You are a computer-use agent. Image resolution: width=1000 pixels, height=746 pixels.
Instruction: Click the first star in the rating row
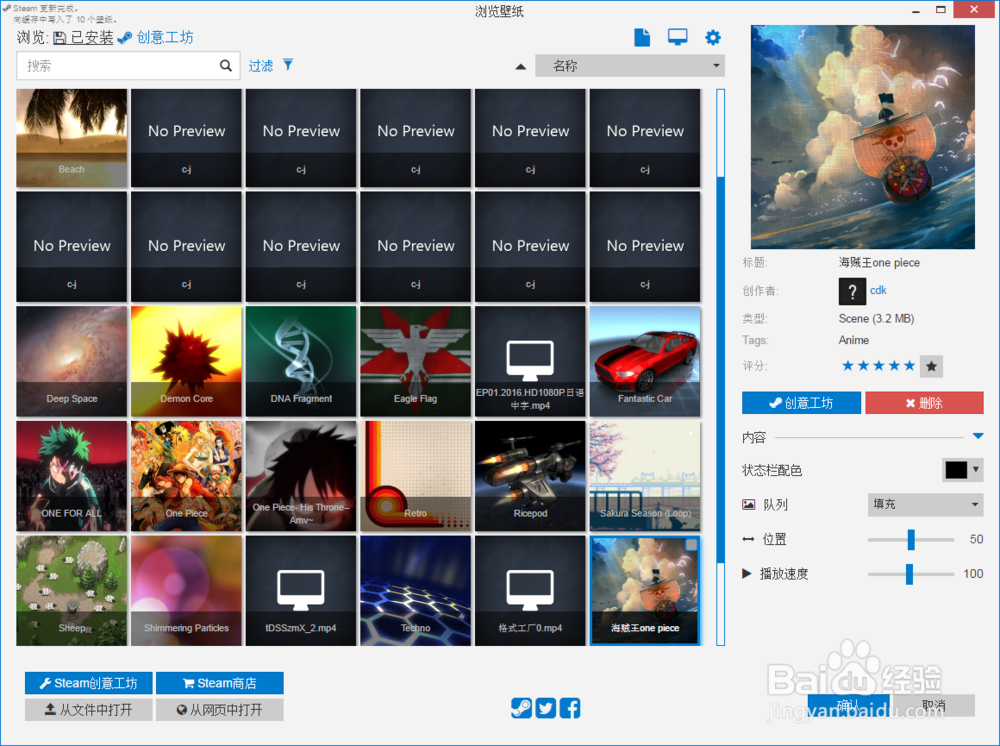[x=848, y=365]
